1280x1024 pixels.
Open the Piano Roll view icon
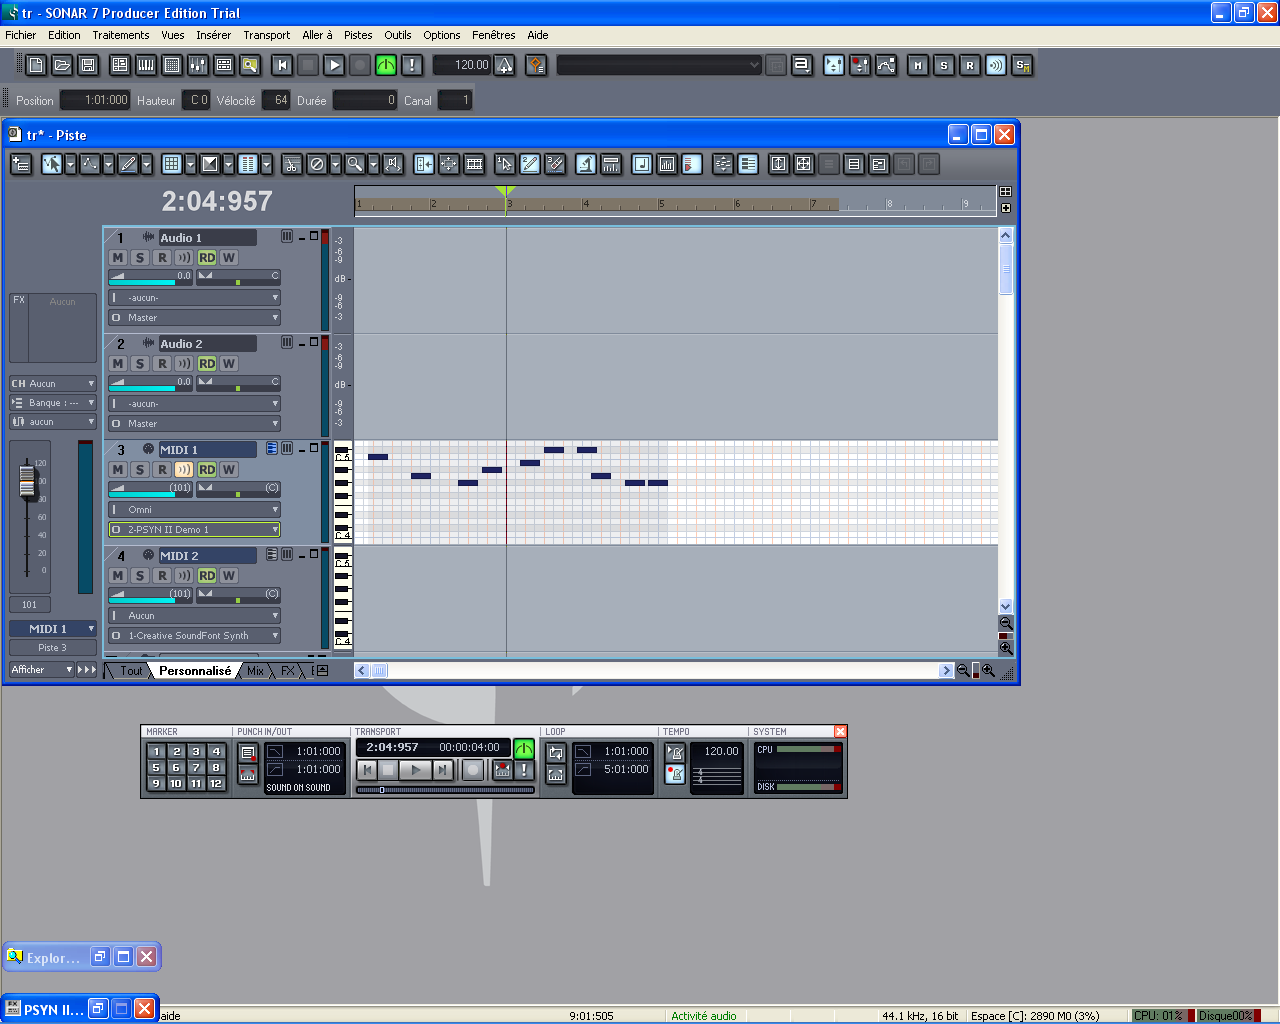(146, 66)
